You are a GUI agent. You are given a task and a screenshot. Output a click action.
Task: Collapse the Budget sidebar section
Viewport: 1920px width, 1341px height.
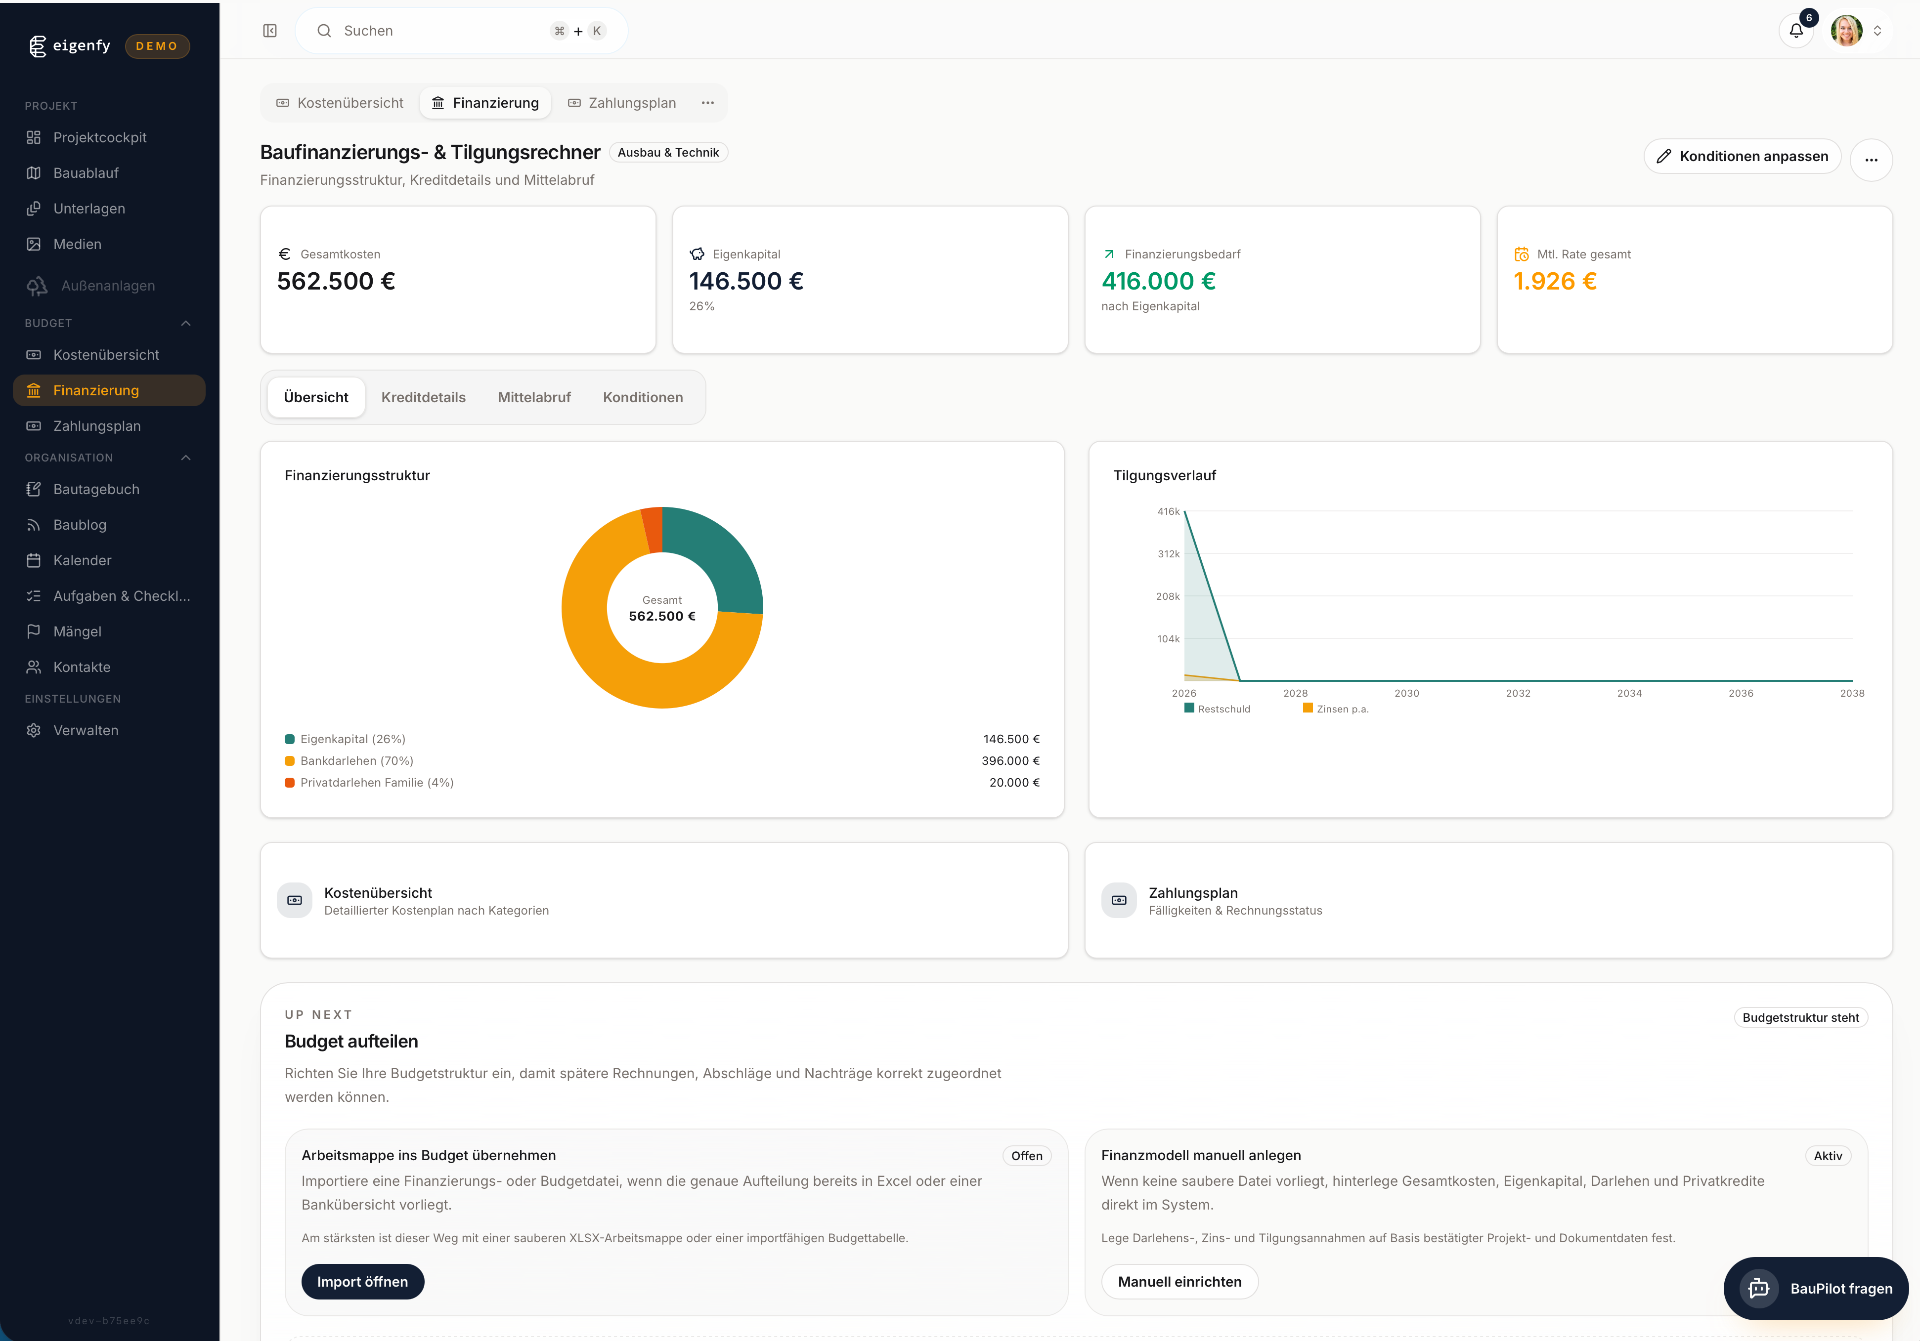pos(186,323)
